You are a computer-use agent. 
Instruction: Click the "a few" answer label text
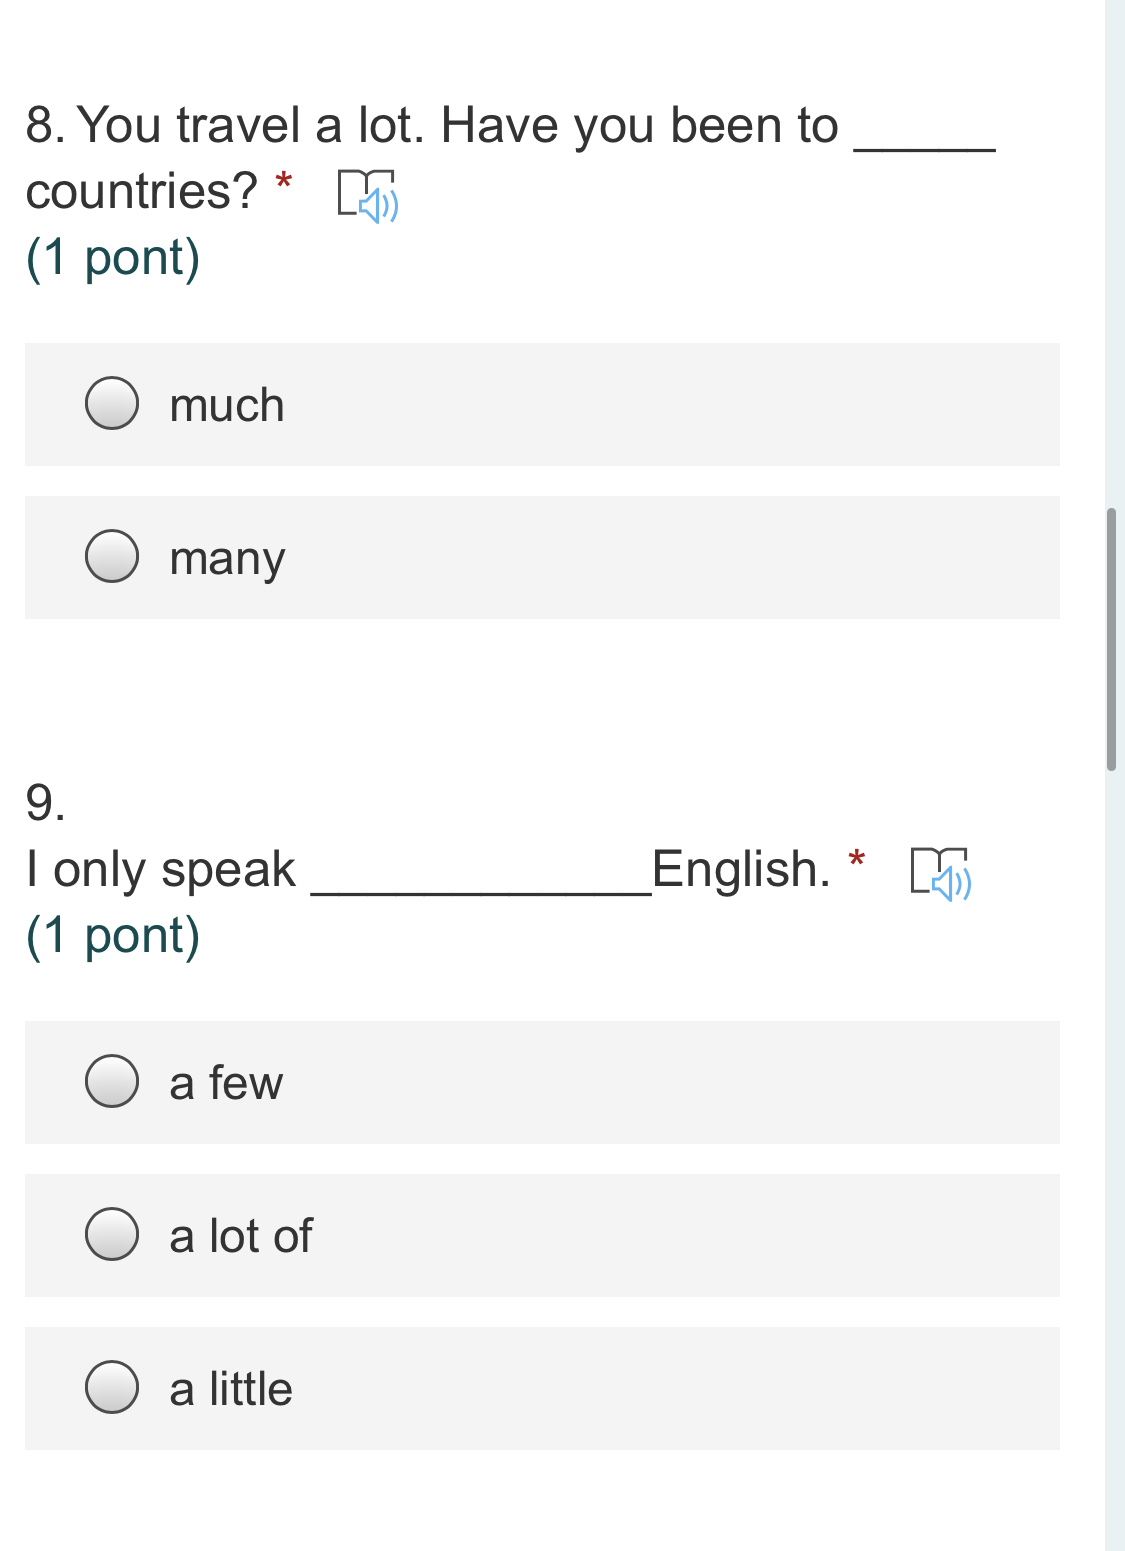226,1083
